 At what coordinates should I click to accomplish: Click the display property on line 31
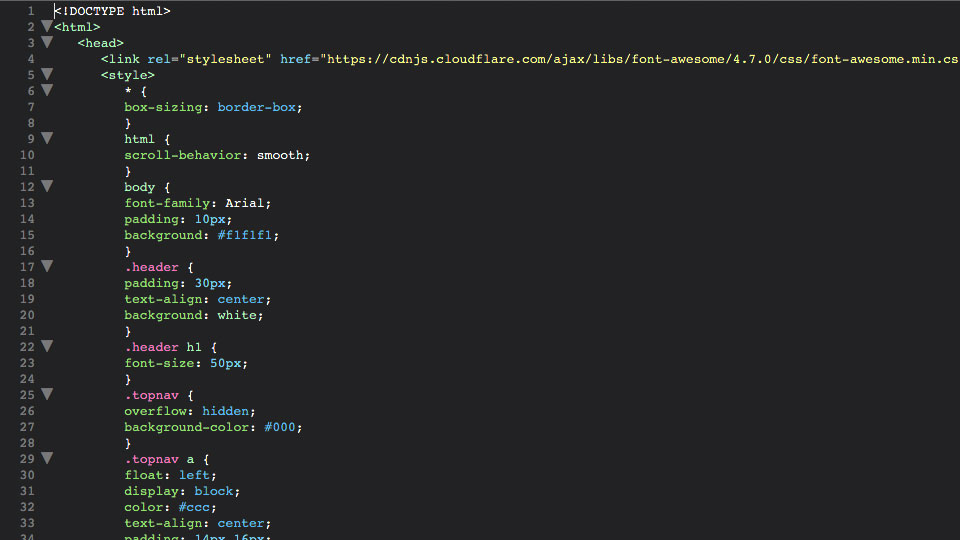151,492
